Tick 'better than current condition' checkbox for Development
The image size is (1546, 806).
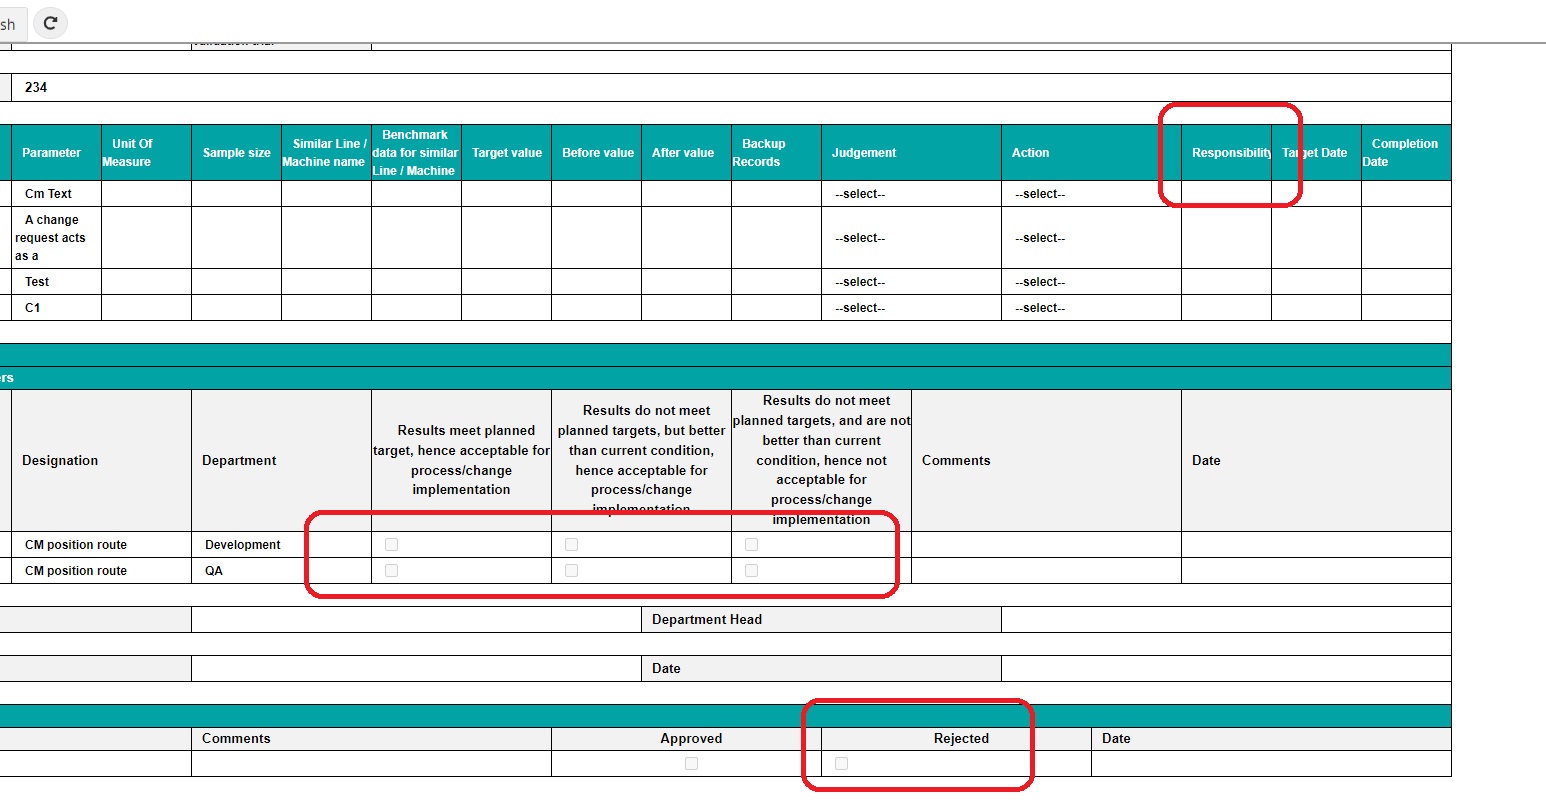[571, 545]
